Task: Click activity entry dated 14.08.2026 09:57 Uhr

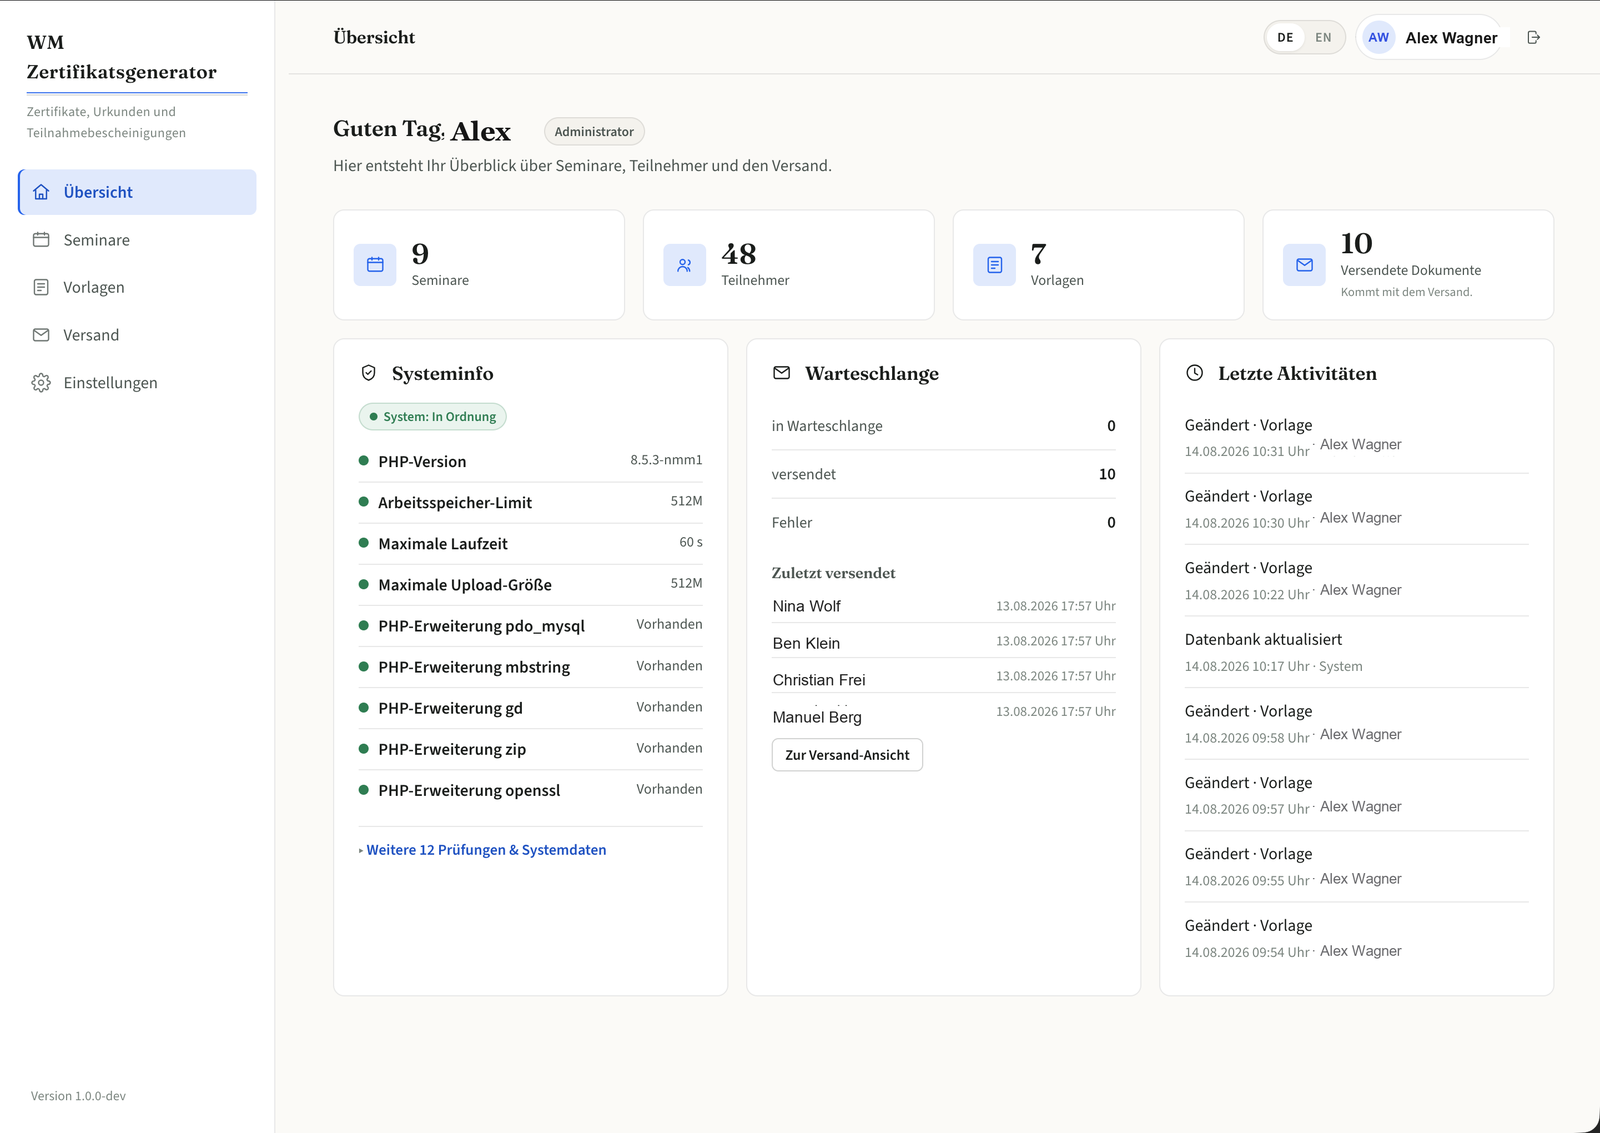Action: point(1356,795)
